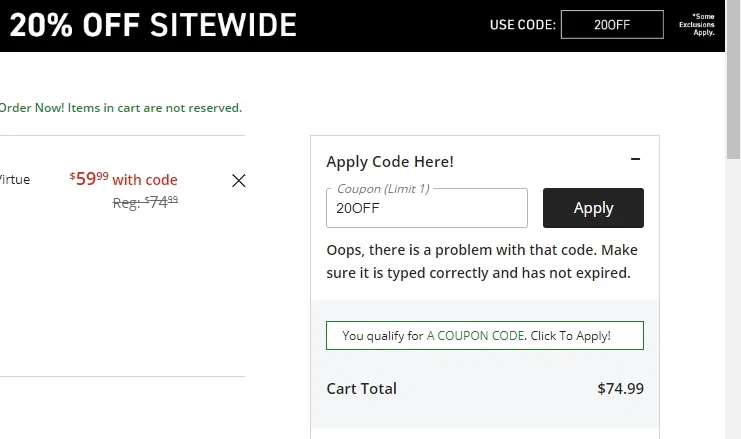Click the 'You qualify for A COUPON CODE' box

click(x=484, y=336)
